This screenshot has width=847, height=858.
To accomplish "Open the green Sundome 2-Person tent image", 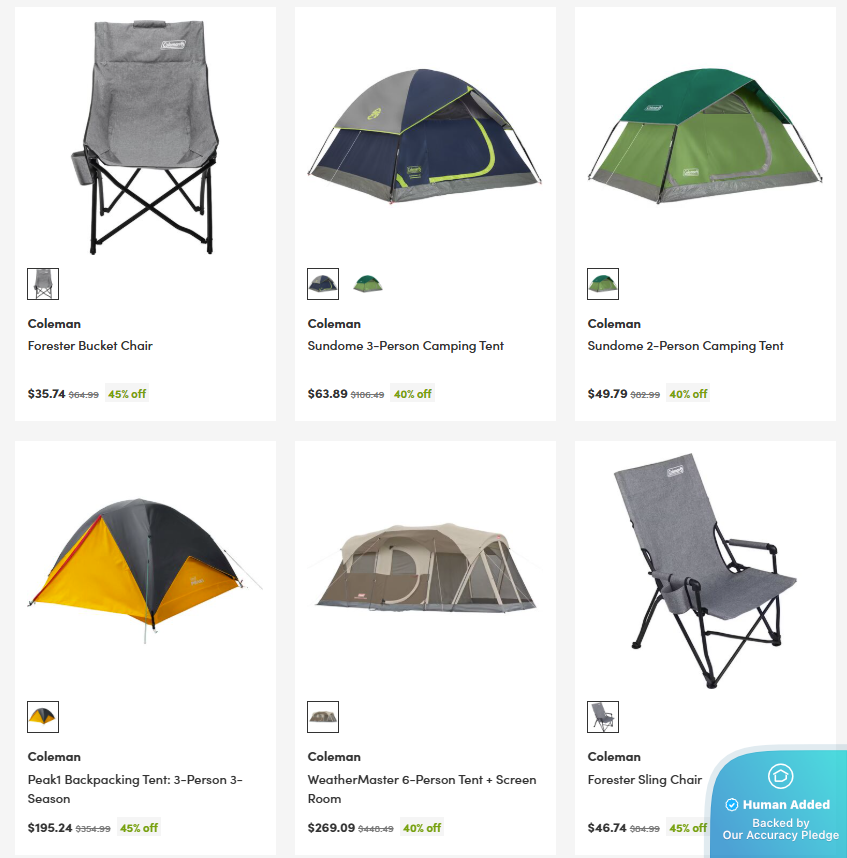I will [705, 135].
